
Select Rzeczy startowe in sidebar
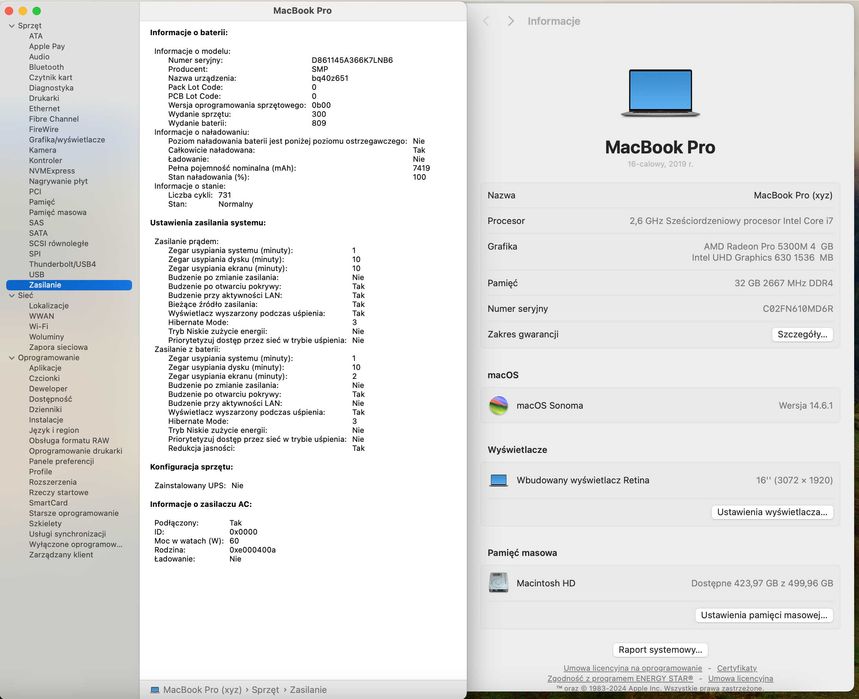[x=58, y=492]
